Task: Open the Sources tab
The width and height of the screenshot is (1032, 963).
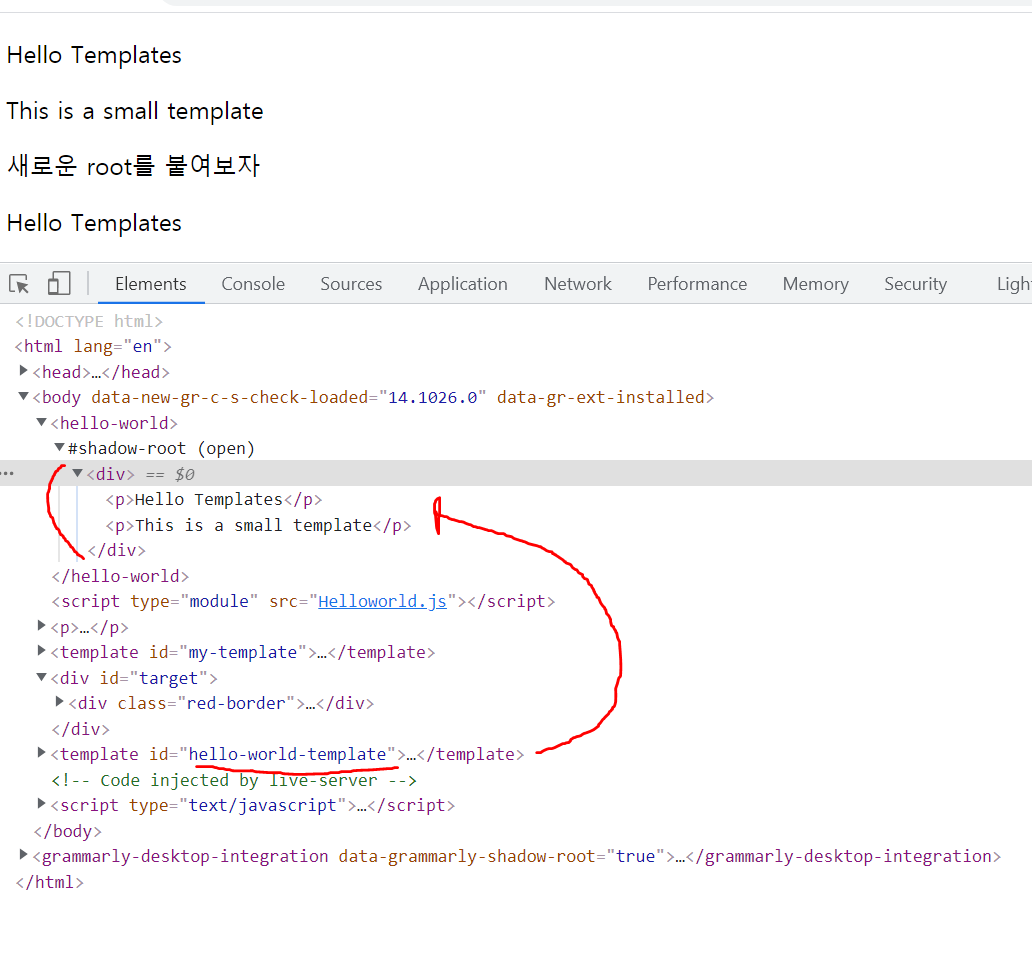Action: coord(351,284)
